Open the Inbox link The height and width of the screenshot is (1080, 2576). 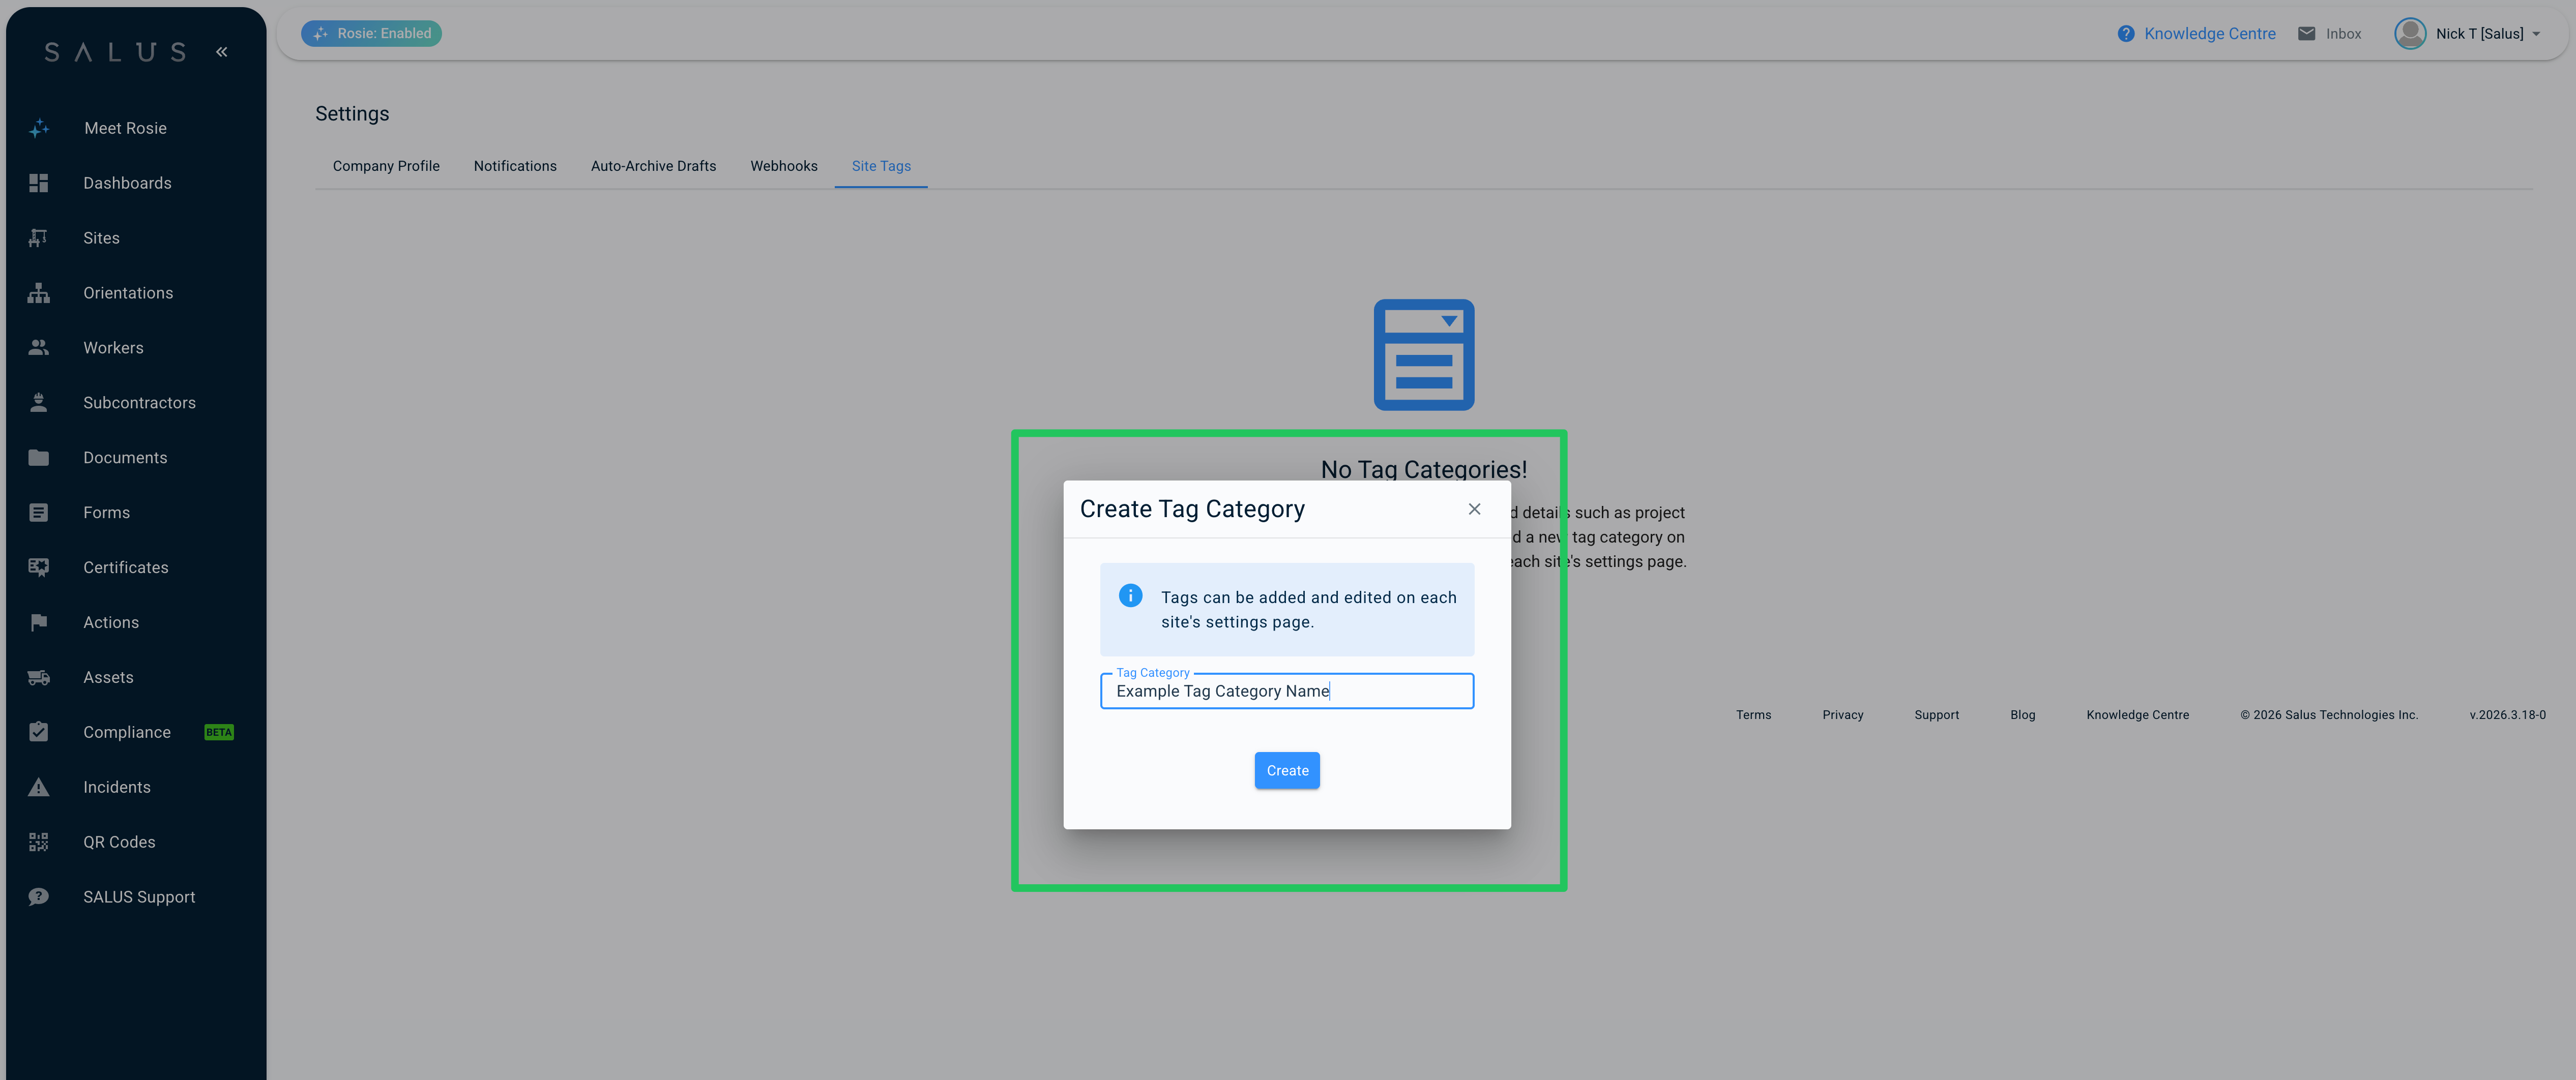click(x=2343, y=34)
